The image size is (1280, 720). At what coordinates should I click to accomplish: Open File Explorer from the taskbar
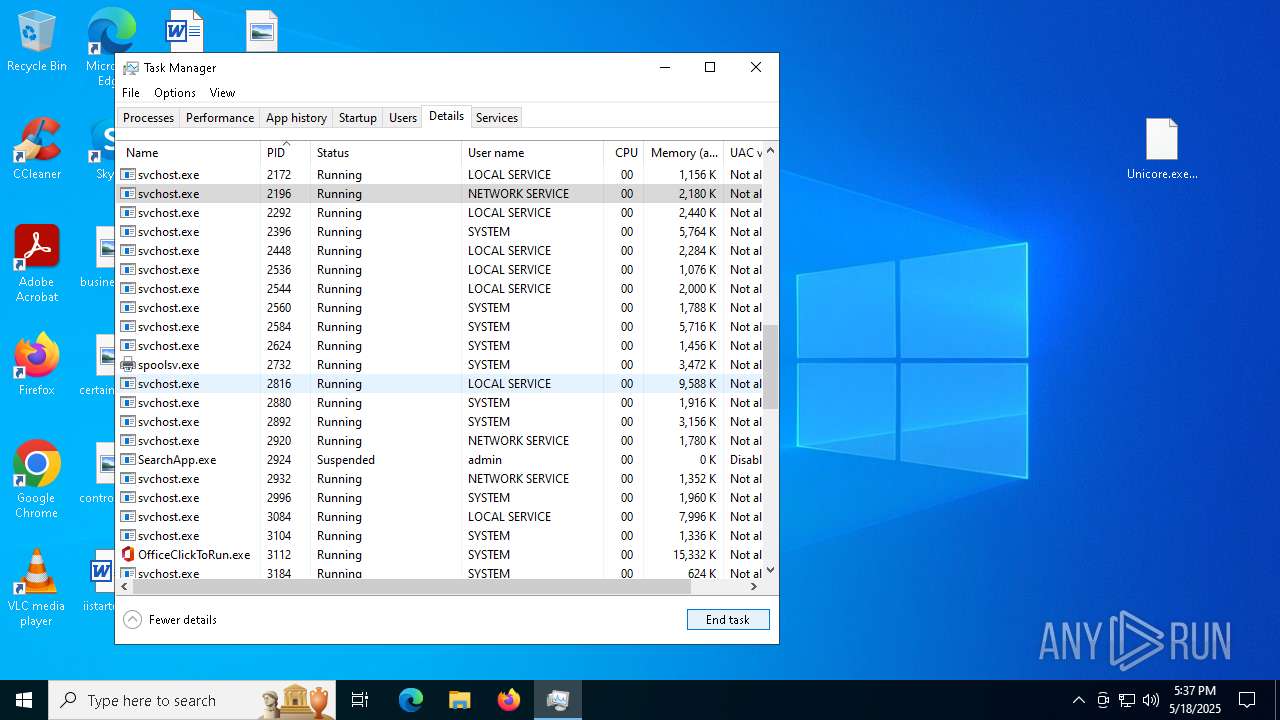coord(459,700)
